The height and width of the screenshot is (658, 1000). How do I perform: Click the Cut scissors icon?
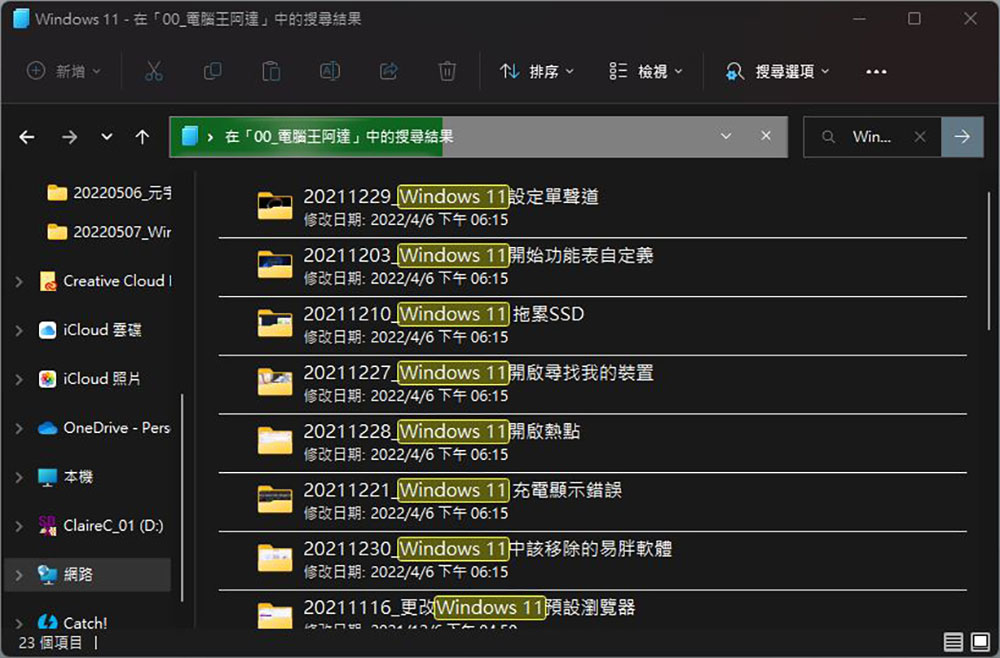coord(154,71)
